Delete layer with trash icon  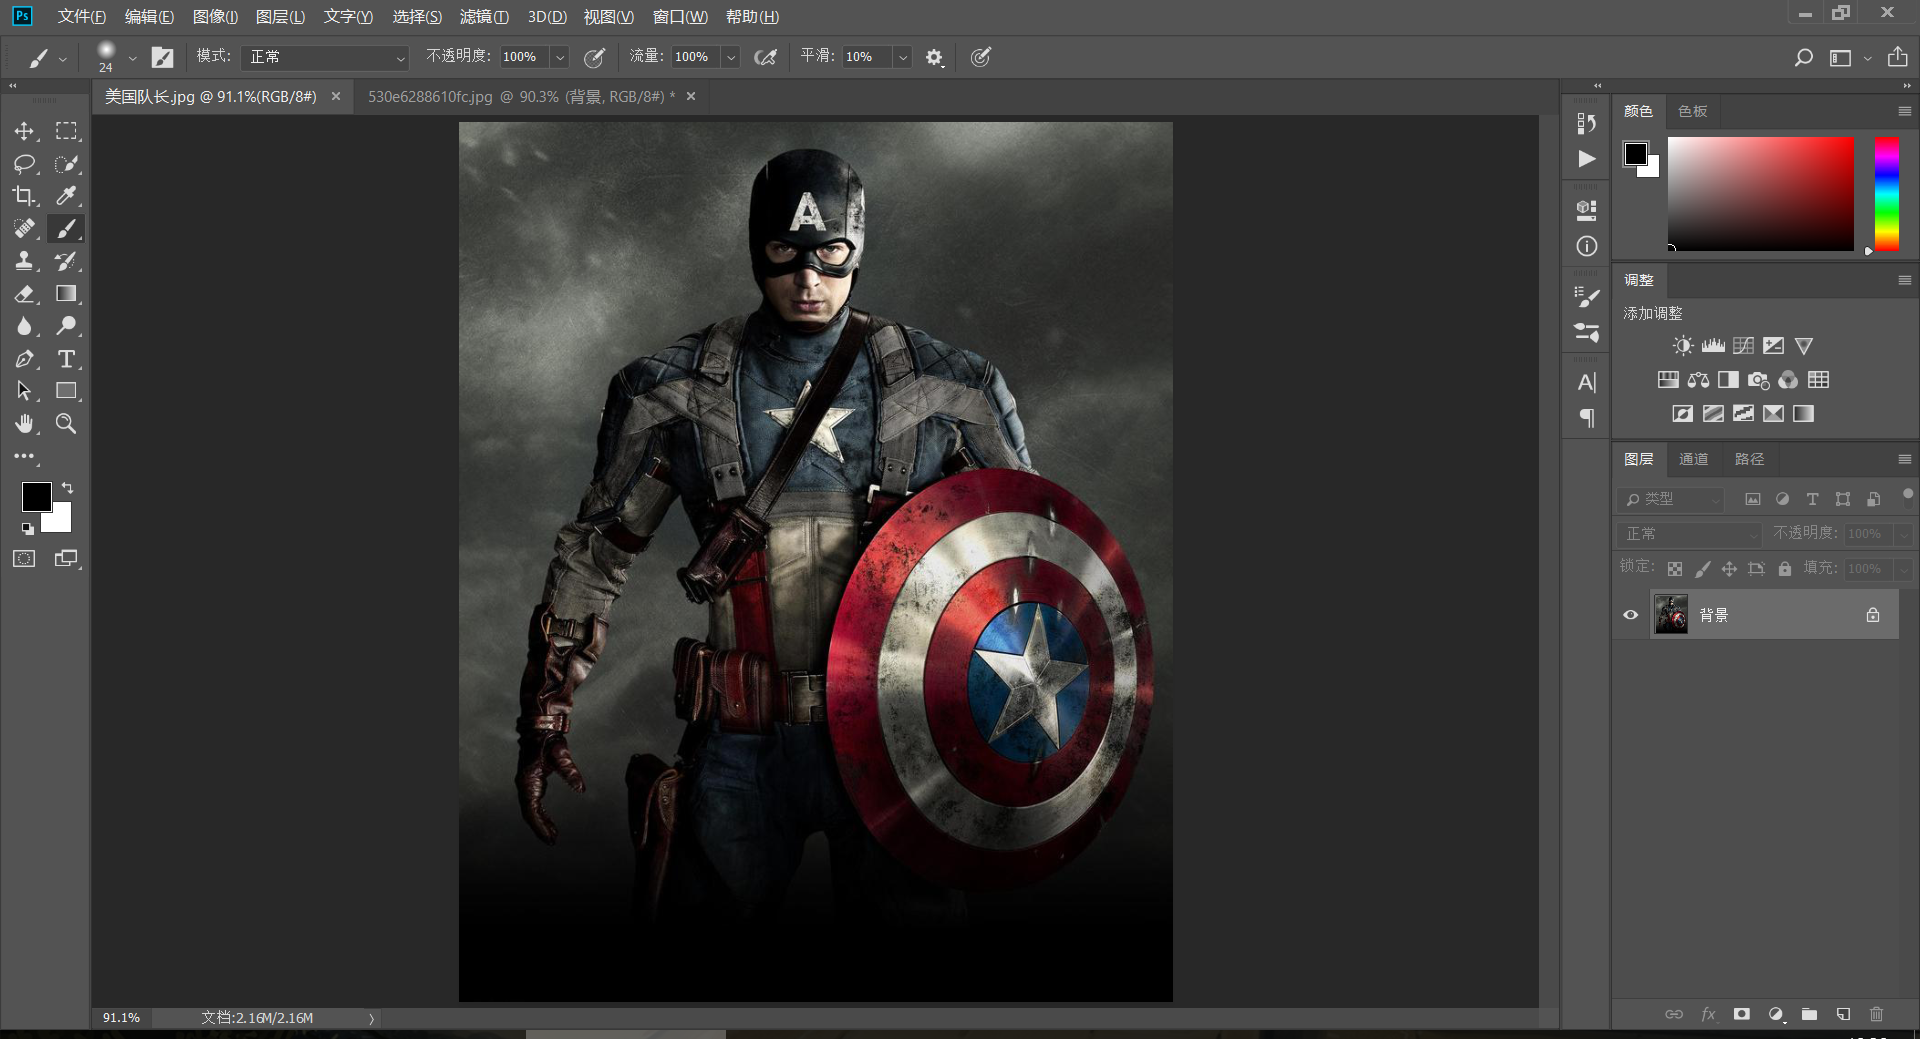[1876, 1014]
